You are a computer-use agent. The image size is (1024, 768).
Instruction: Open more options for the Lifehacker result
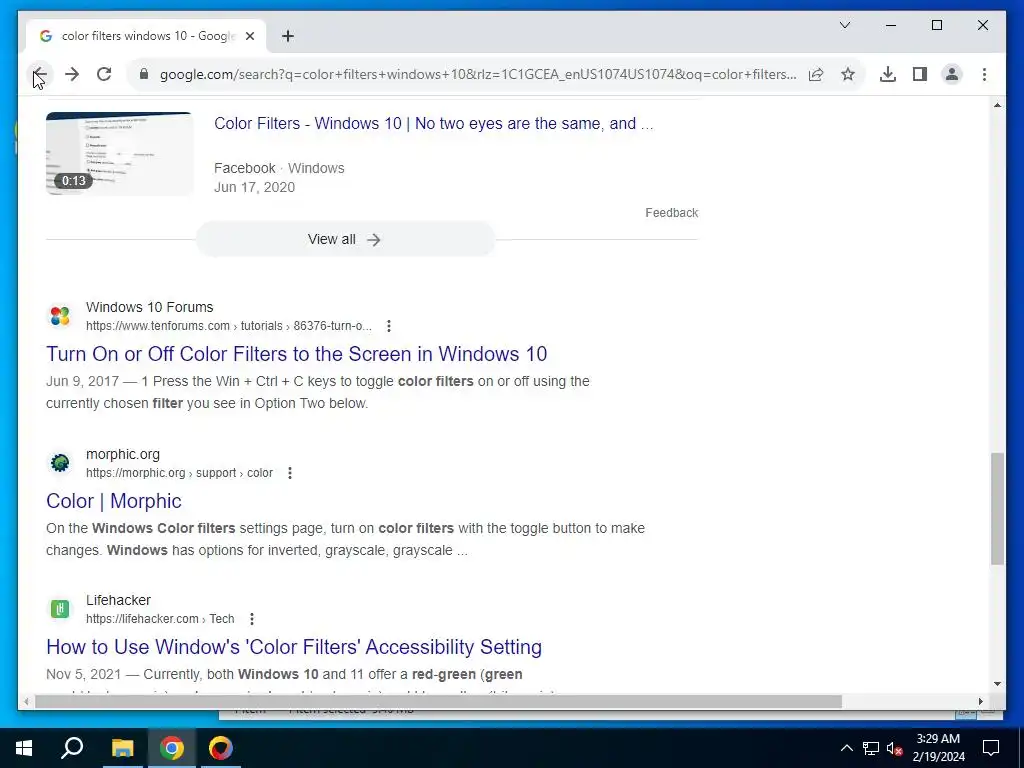point(251,618)
